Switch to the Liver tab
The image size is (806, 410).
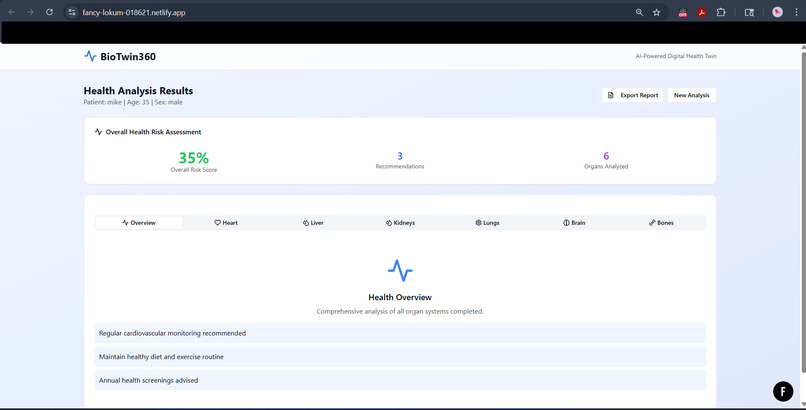pyautogui.click(x=313, y=222)
